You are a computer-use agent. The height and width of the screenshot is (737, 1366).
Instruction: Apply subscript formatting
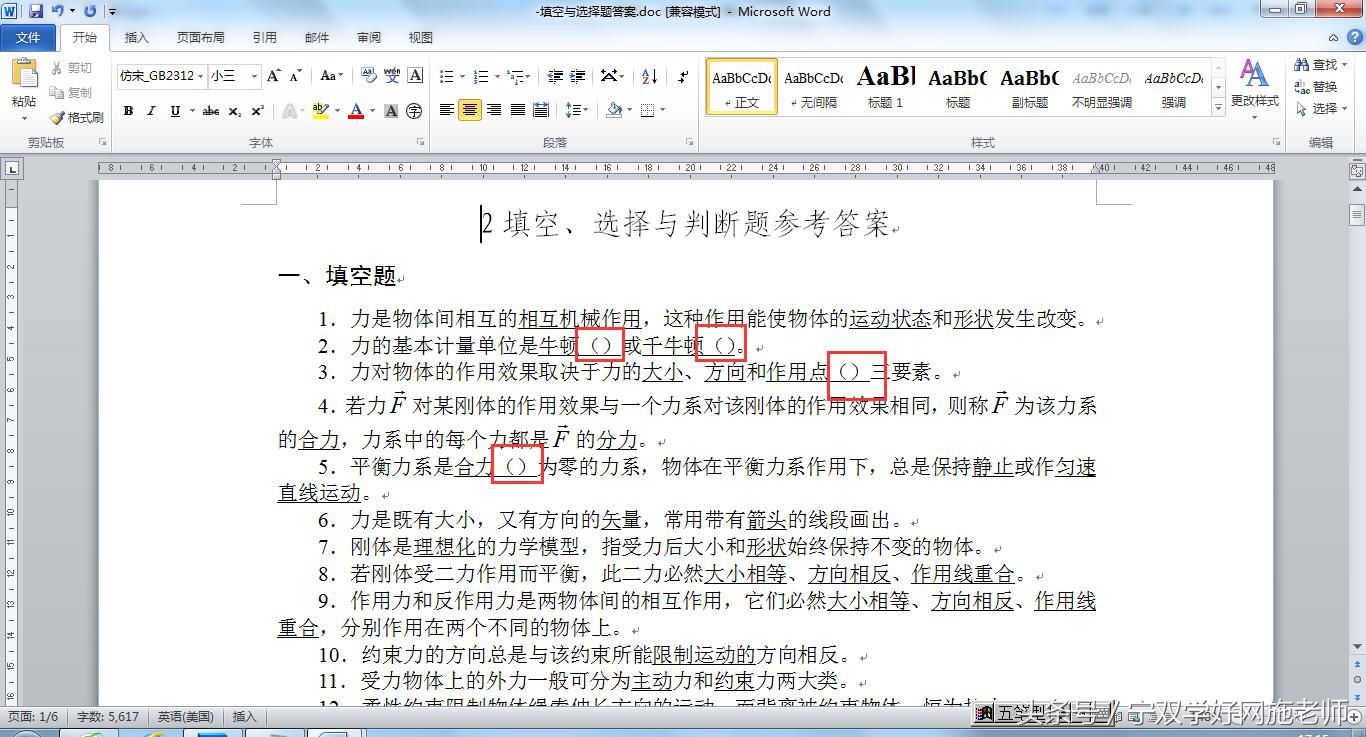point(235,111)
